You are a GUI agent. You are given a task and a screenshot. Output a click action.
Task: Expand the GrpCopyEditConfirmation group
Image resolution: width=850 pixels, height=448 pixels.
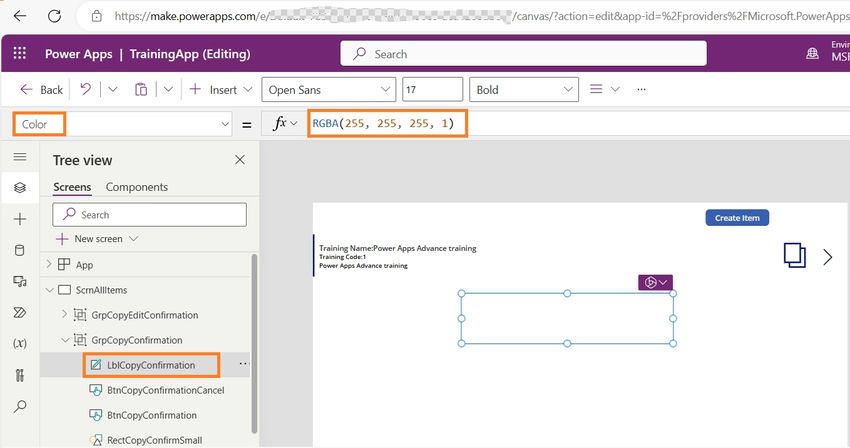(x=65, y=315)
